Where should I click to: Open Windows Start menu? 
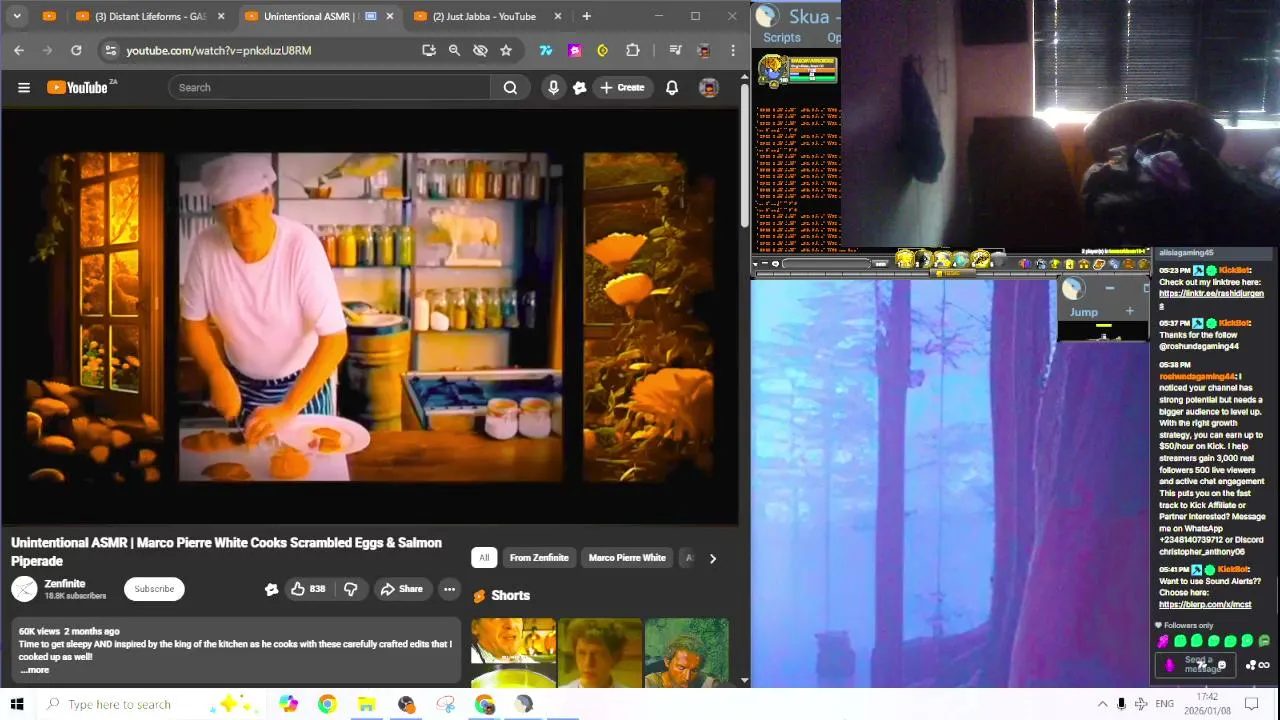[17, 704]
